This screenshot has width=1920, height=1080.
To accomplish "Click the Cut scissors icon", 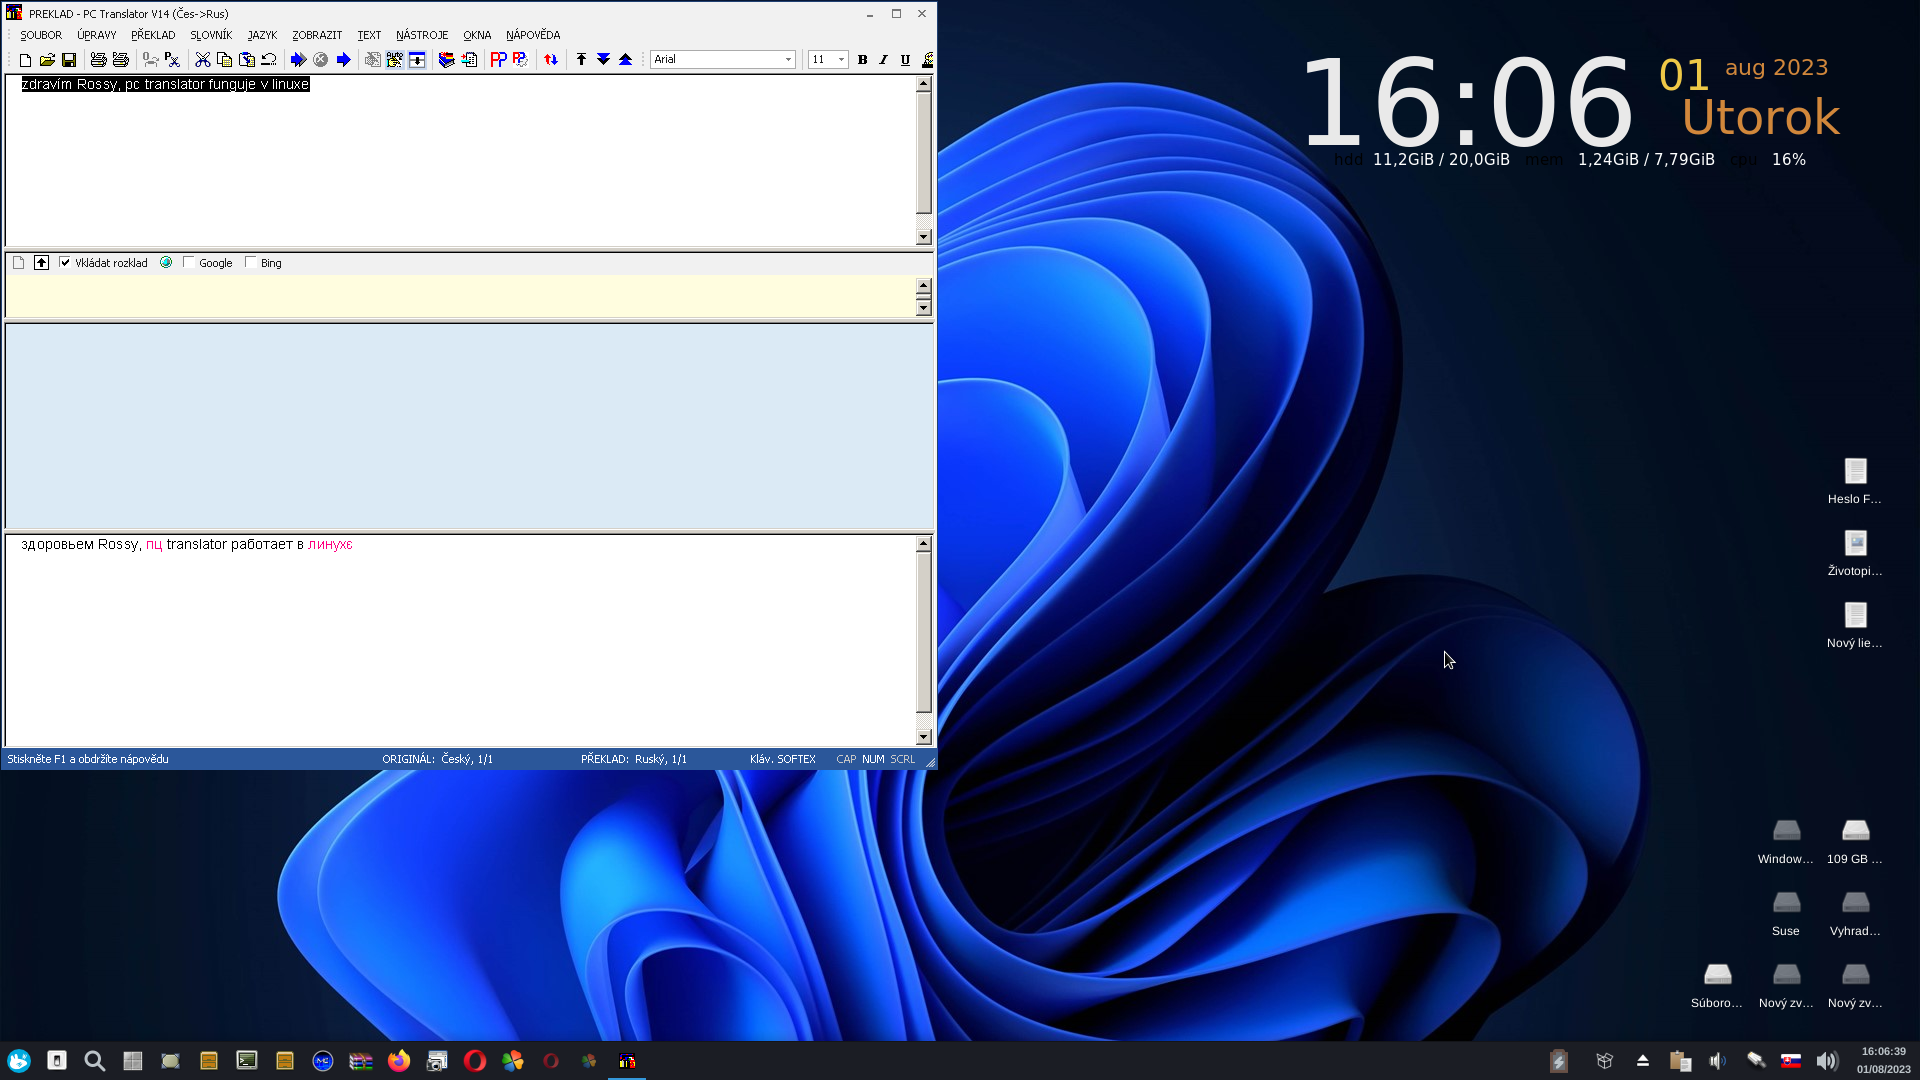I will [202, 60].
